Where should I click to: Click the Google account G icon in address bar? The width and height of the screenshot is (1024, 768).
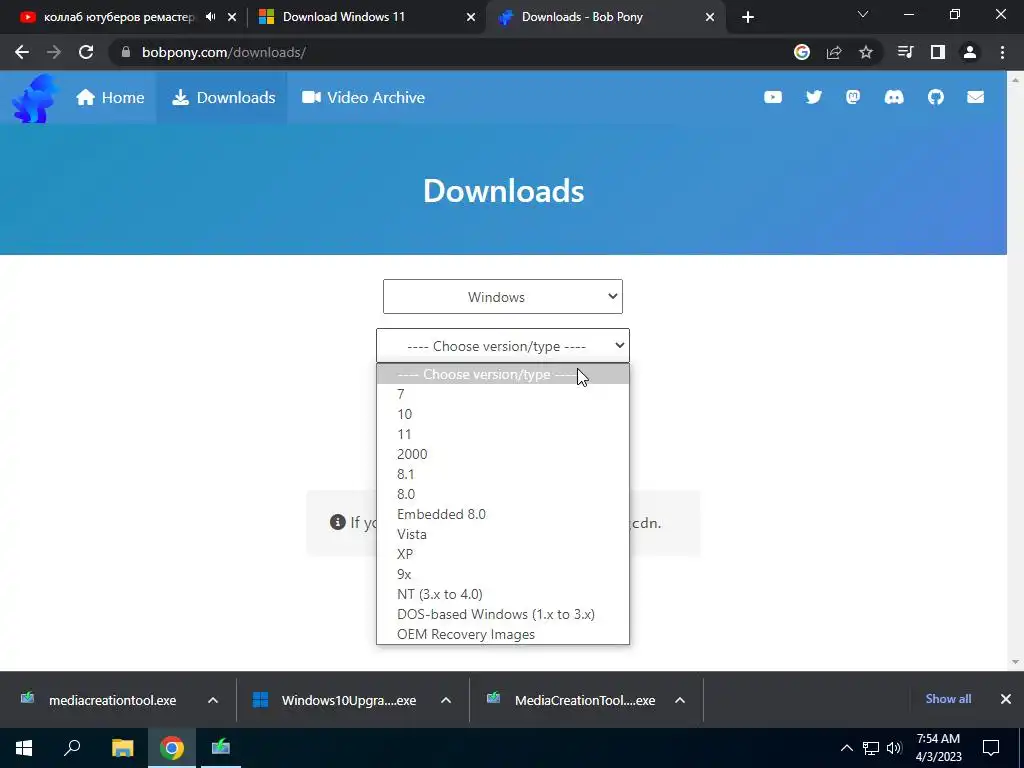801,52
